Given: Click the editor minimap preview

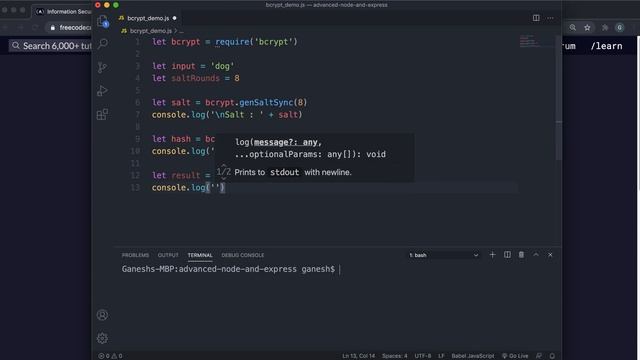Looking at the screenshot, I should (x=530, y=41).
